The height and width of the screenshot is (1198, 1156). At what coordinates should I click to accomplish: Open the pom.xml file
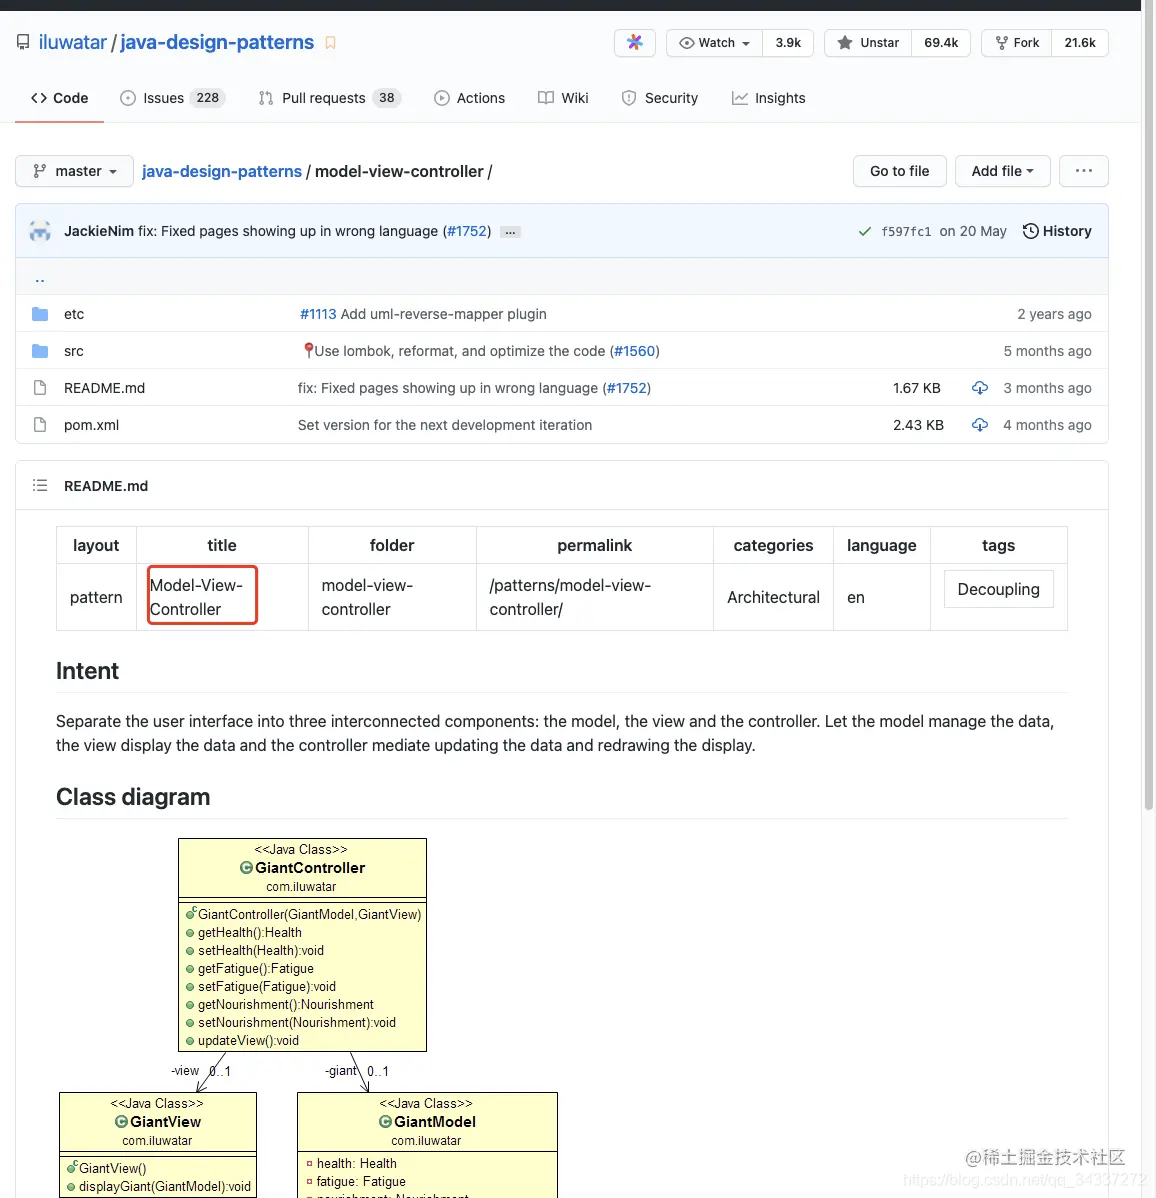(92, 425)
